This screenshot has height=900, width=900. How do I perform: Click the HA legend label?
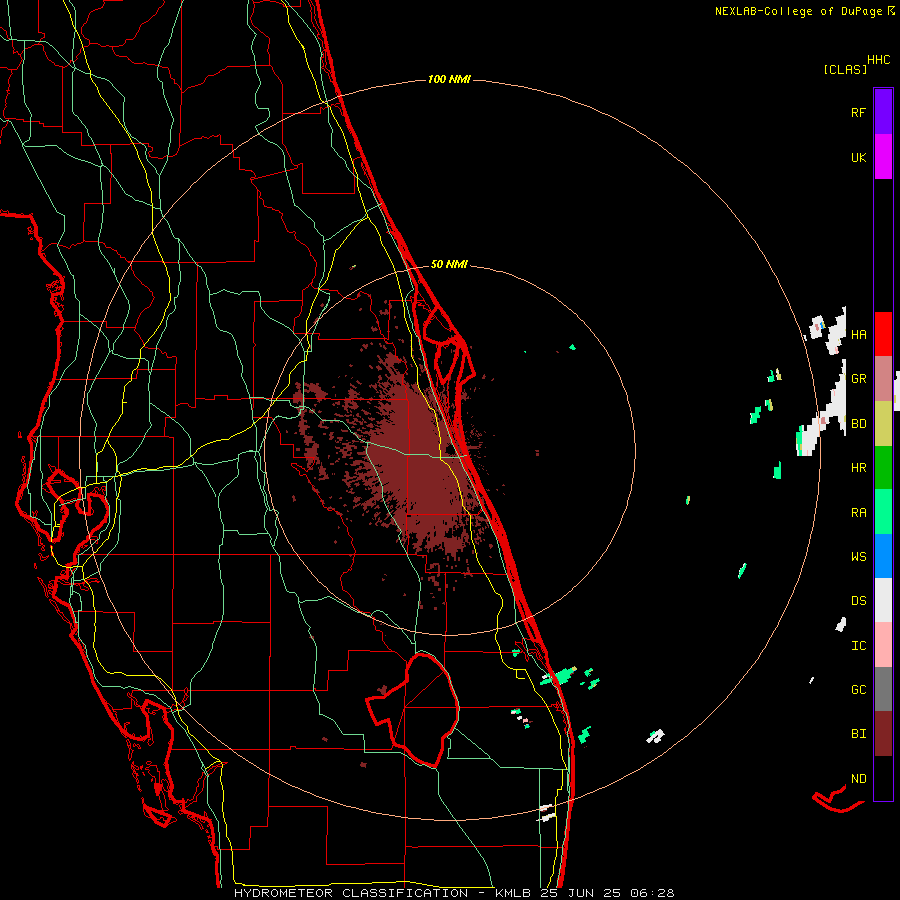pos(858,334)
